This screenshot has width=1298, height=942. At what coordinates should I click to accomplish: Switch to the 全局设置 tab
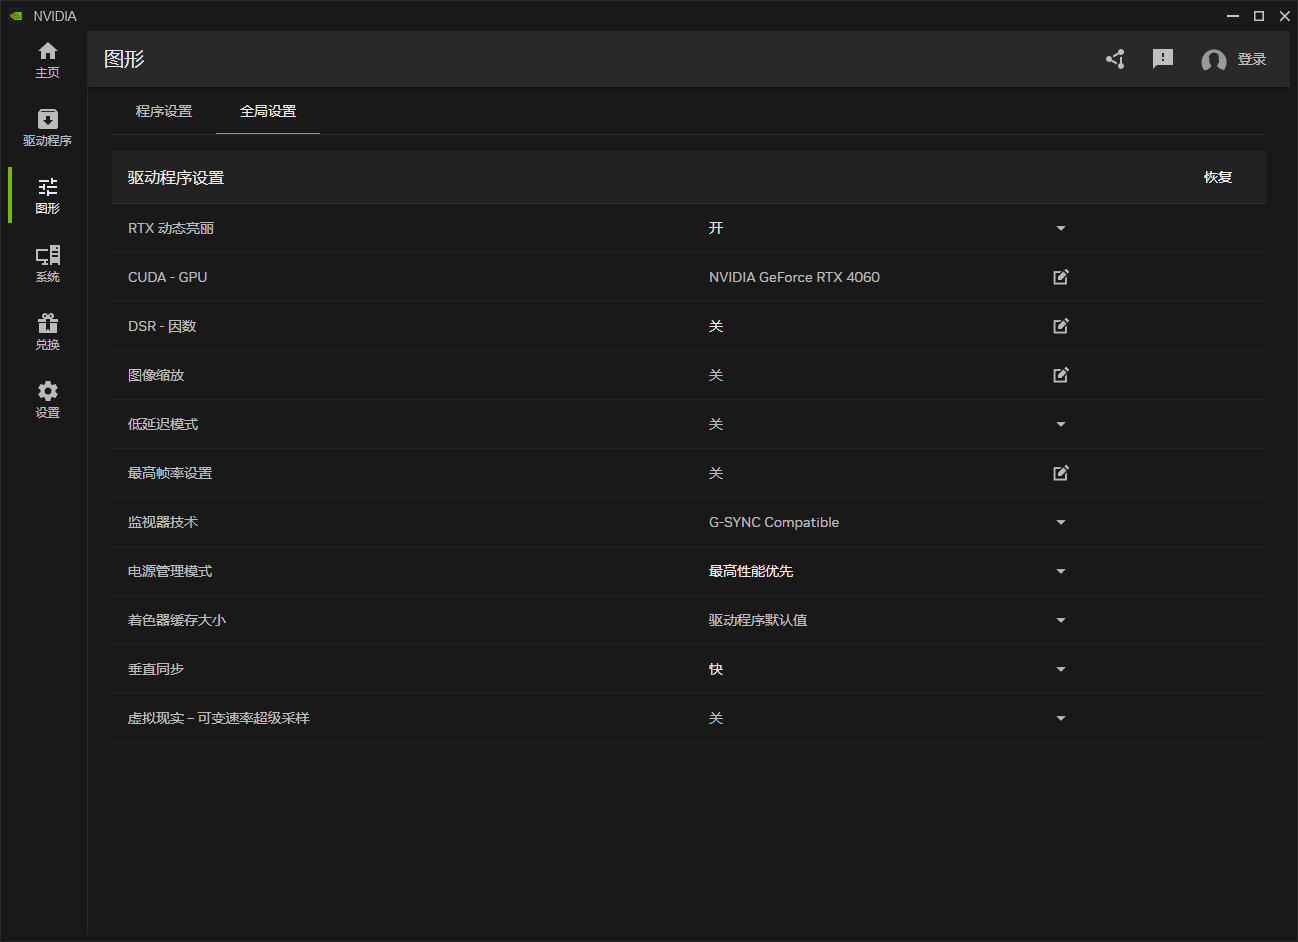pos(268,111)
